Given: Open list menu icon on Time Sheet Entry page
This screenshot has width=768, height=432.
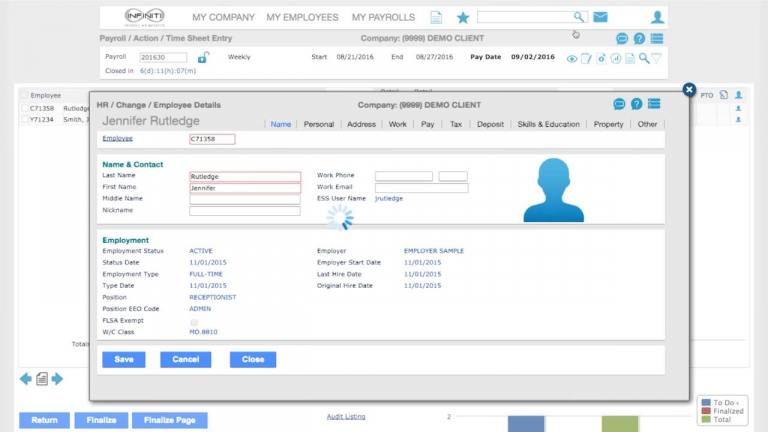Looking at the screenshot, I should pos(657,38).
